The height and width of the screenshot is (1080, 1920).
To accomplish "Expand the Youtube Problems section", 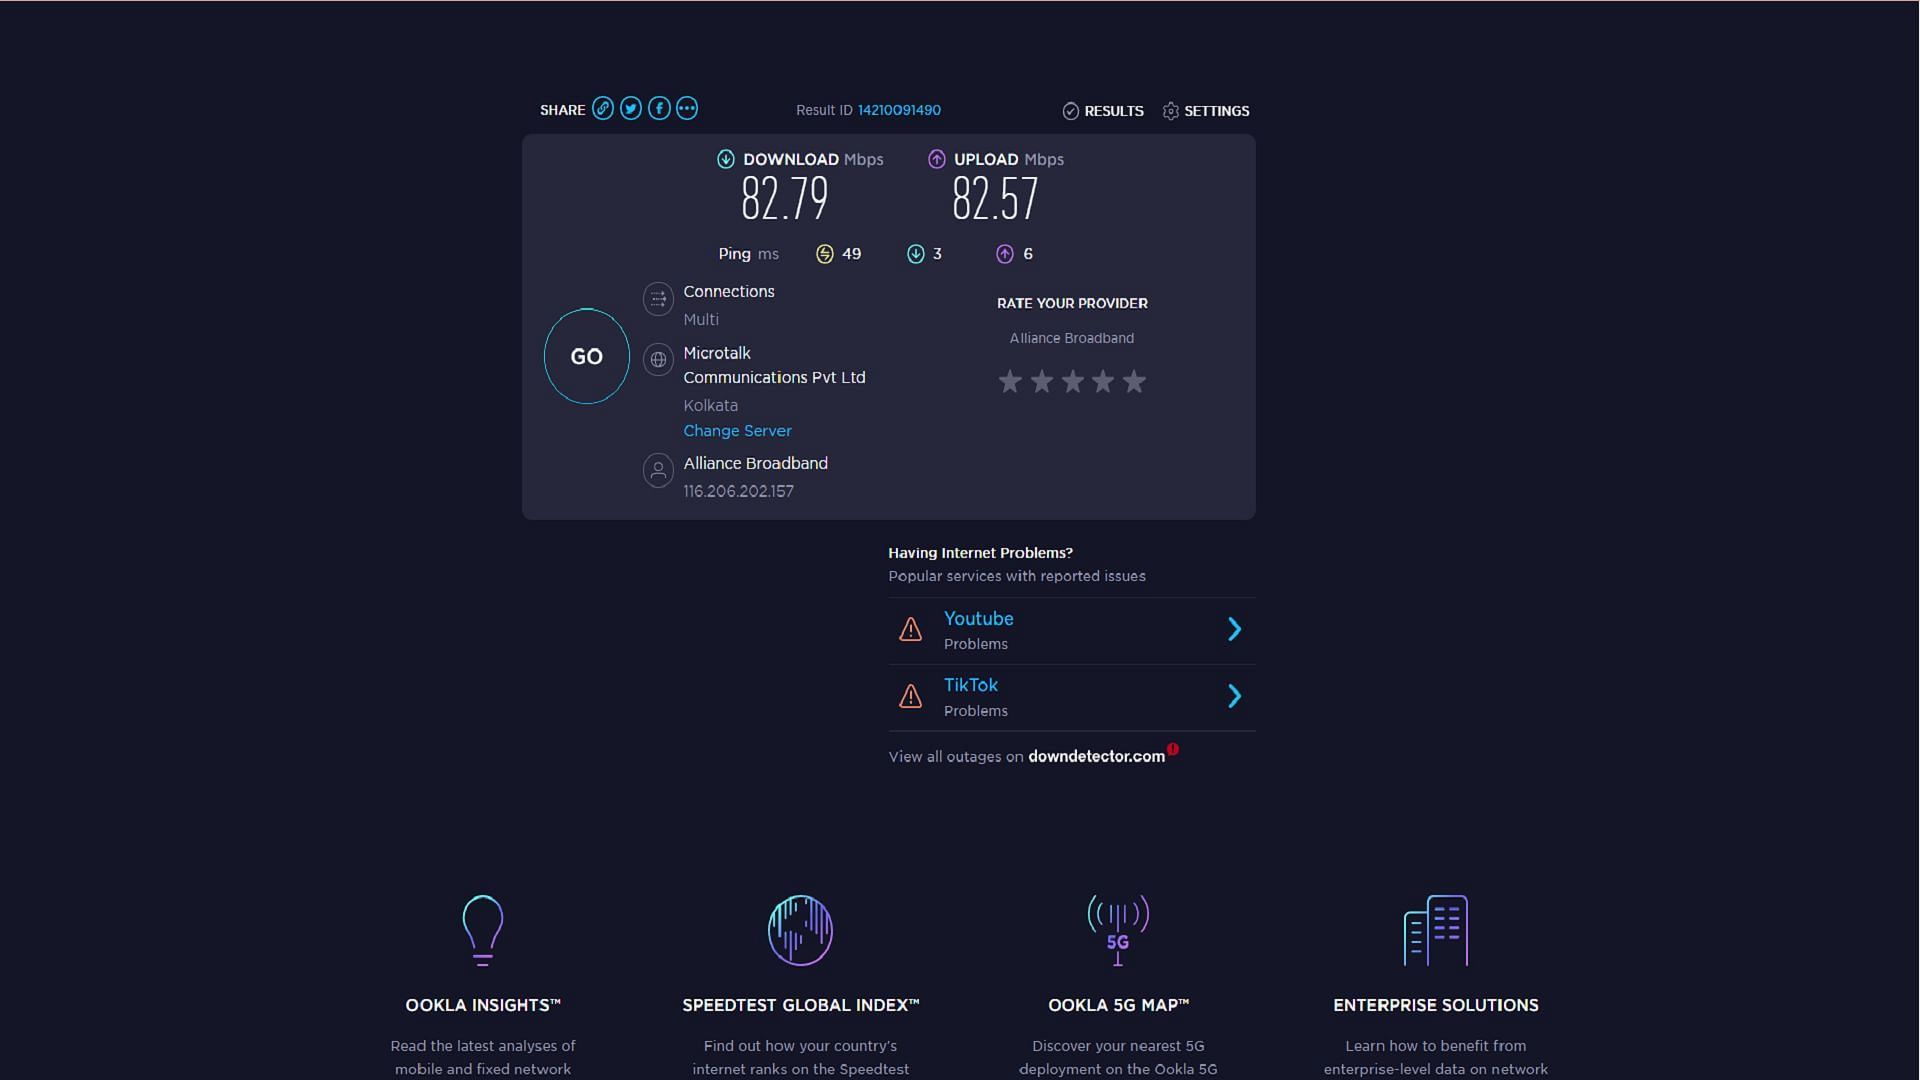I will pyautogui.click(x=1233, y=629).
